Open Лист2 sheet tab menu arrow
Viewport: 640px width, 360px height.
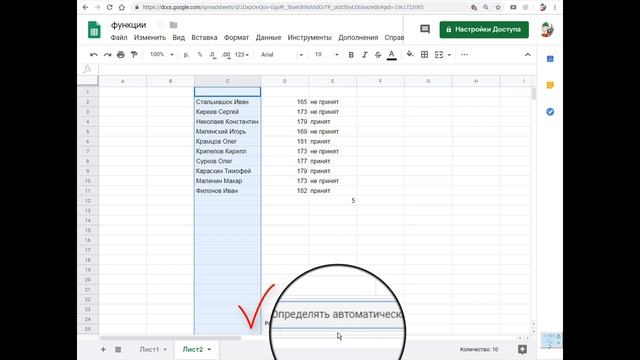pos(209,349)
